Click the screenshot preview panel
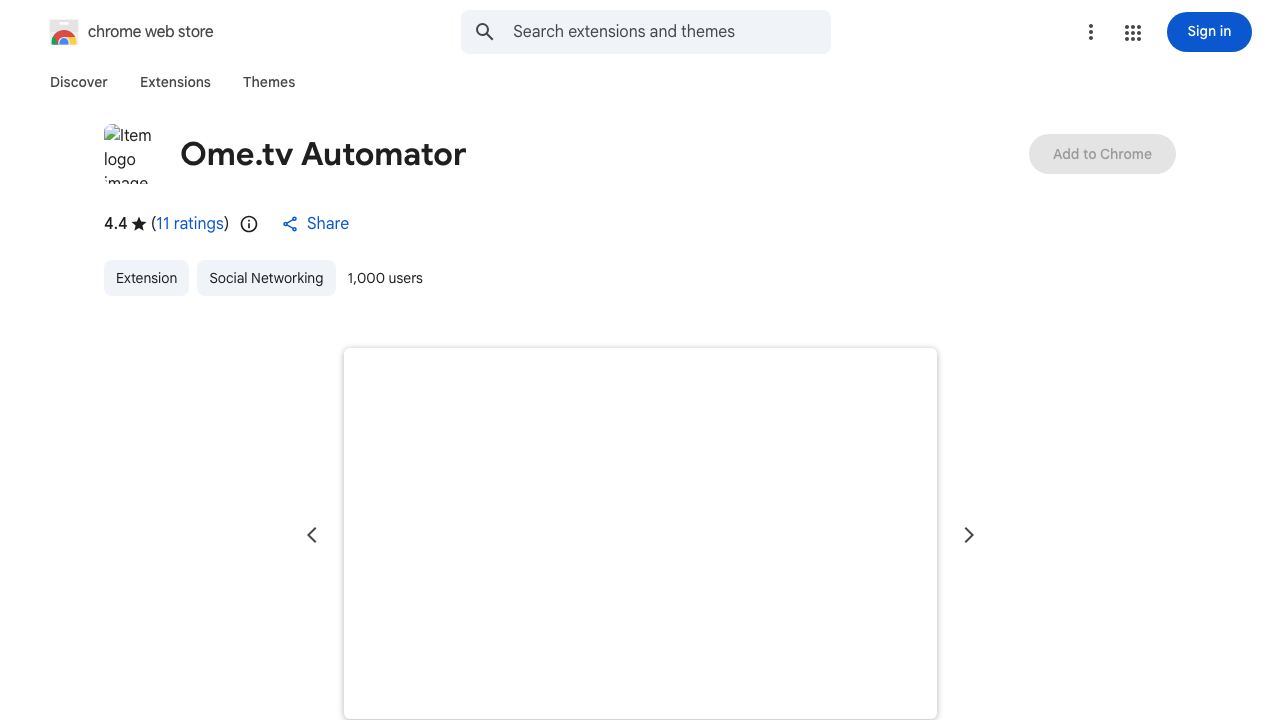 pos(640,533)
